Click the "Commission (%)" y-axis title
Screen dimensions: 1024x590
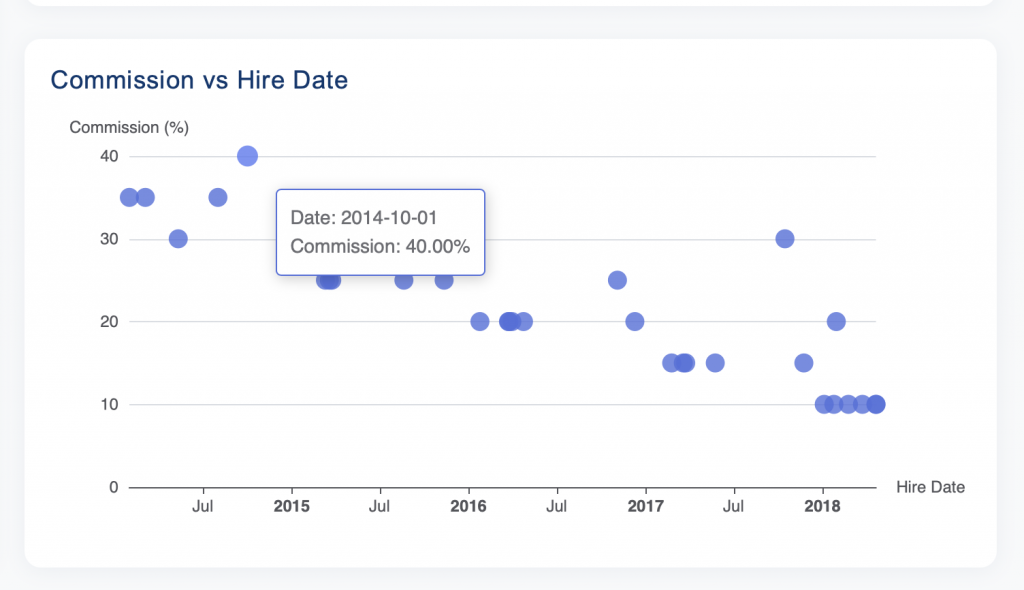click(129, 127)
